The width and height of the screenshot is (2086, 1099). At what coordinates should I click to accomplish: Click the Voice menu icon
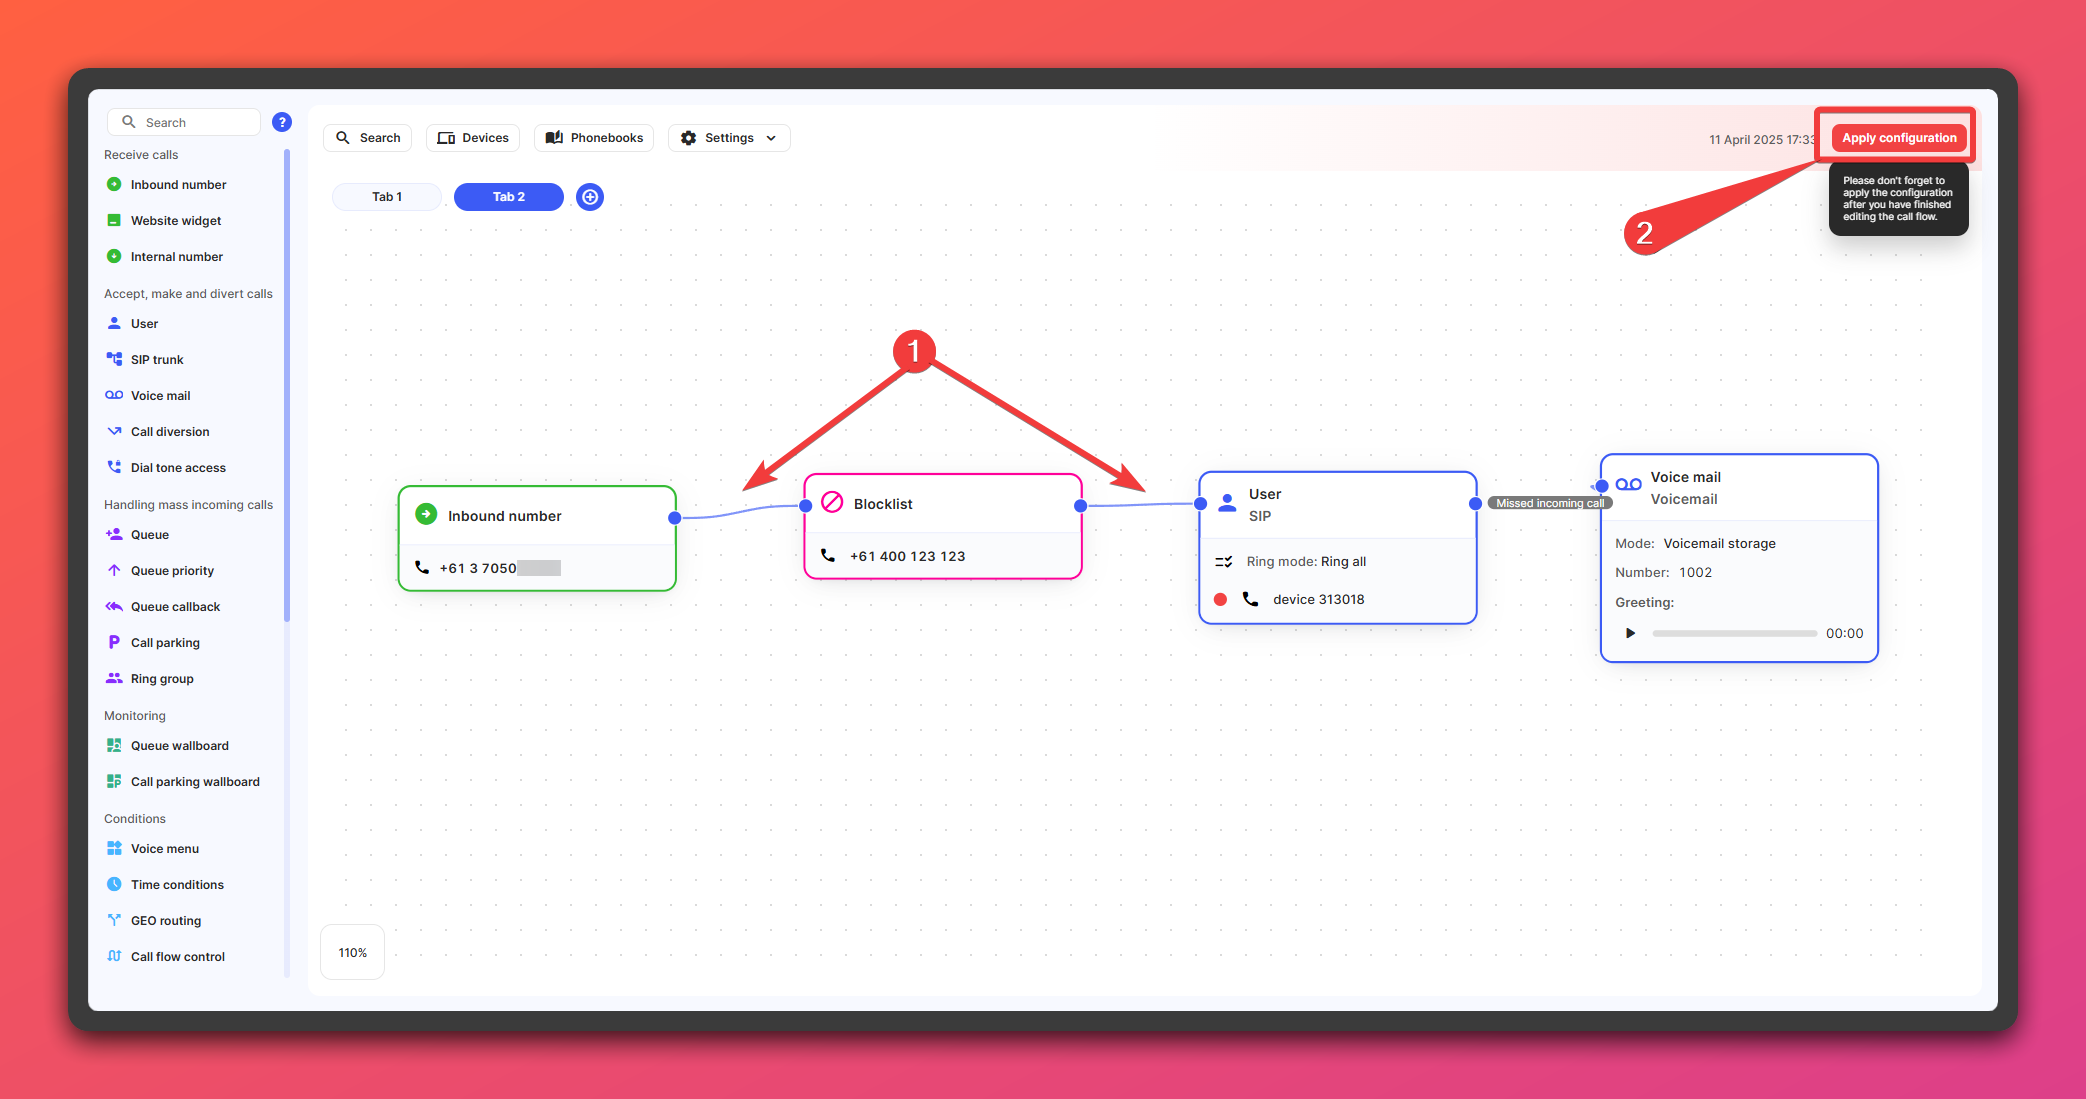coord(114,848)
